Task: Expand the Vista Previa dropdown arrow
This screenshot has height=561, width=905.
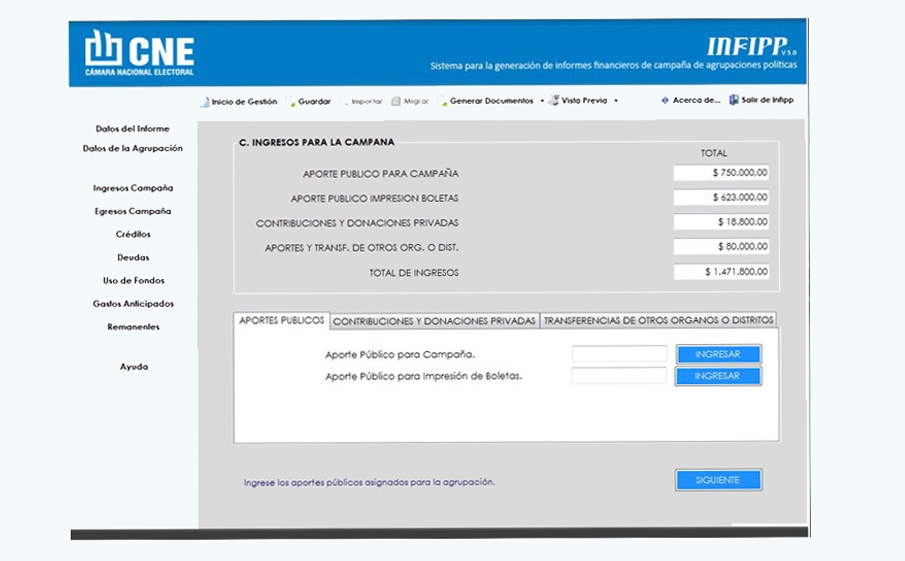Action: [616, 101]
